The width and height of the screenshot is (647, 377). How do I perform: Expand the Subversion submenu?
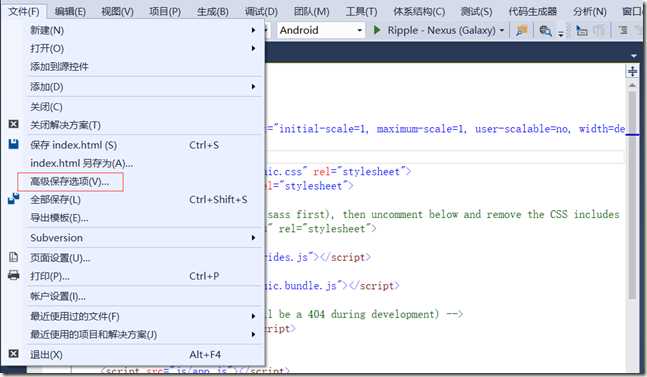[253, 238]
